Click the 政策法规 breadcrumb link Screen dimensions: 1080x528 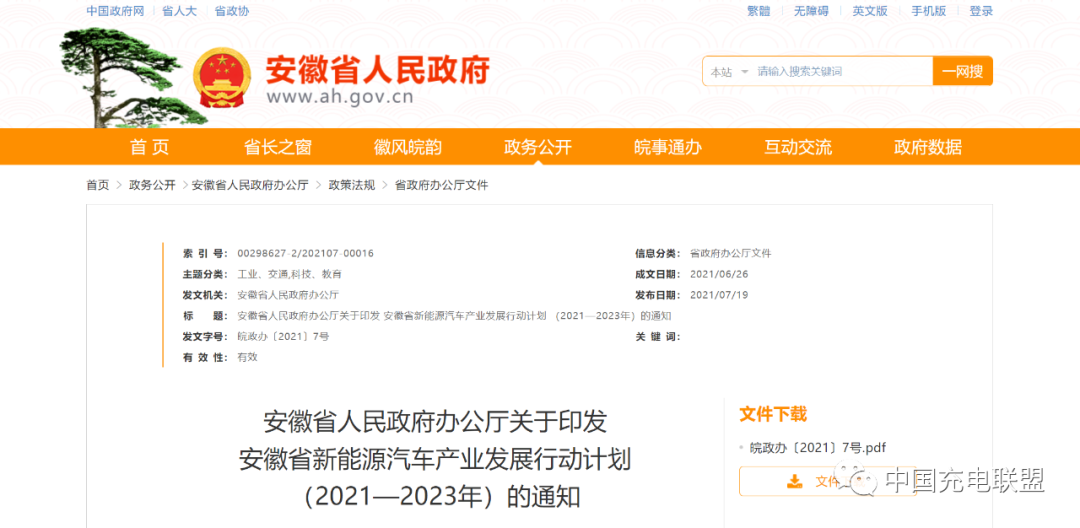pyautogui.click(x=352, y=185)
